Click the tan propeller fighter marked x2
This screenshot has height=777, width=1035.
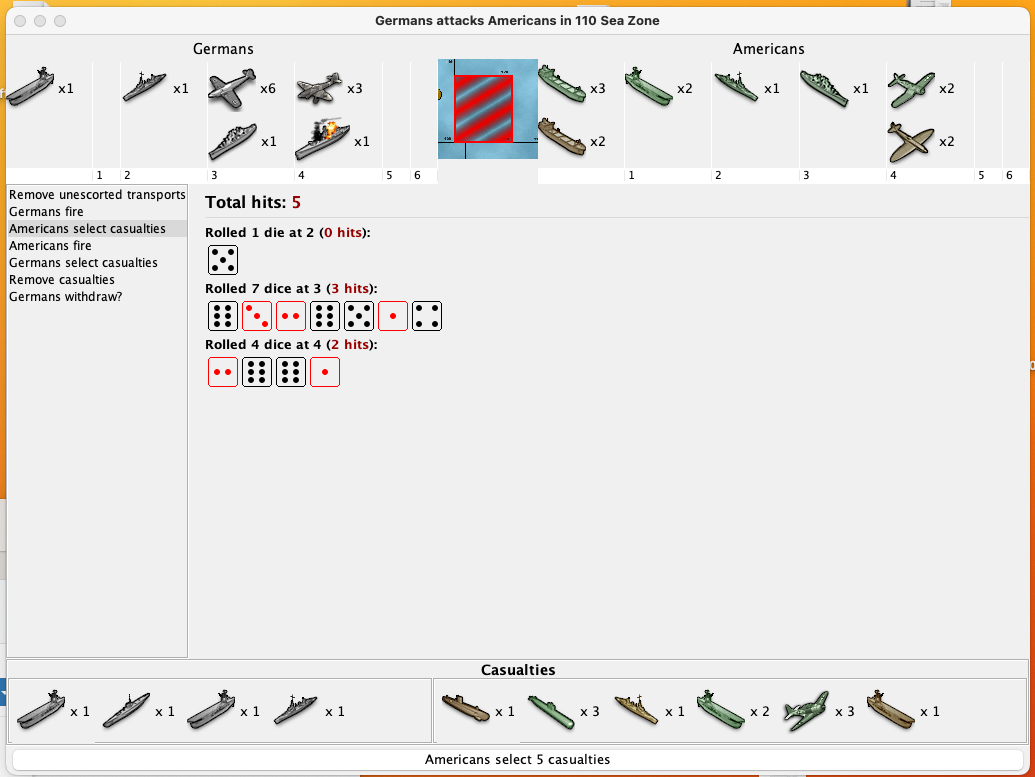tap(910, 142)
